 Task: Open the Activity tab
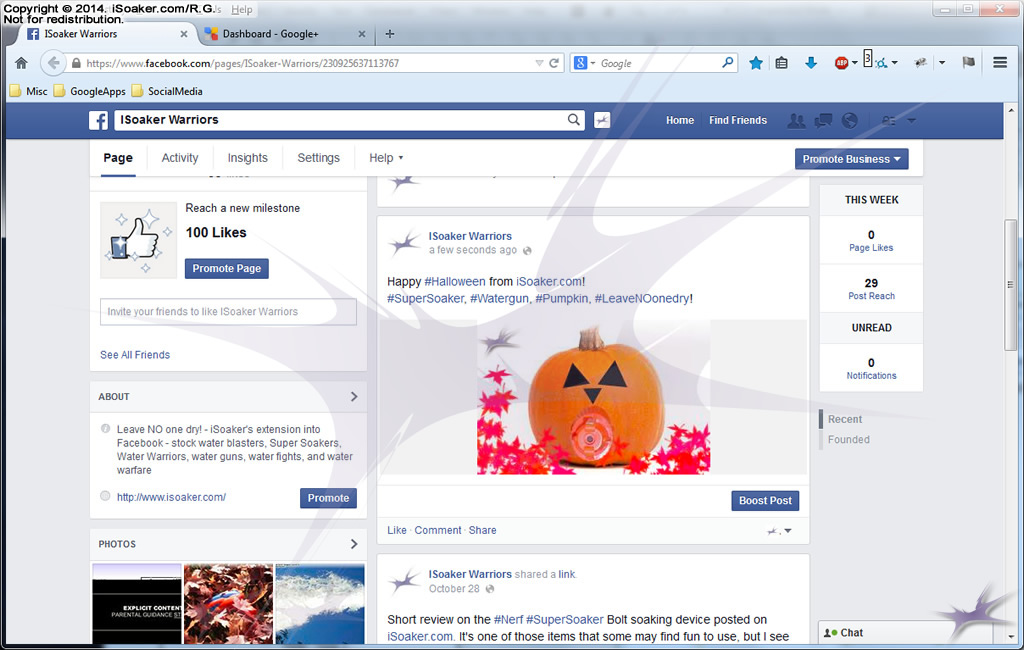(180, 157)
